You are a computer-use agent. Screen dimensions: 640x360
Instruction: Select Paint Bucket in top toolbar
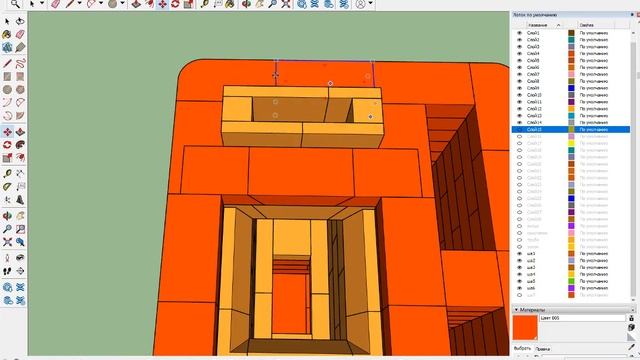[230, 4]
